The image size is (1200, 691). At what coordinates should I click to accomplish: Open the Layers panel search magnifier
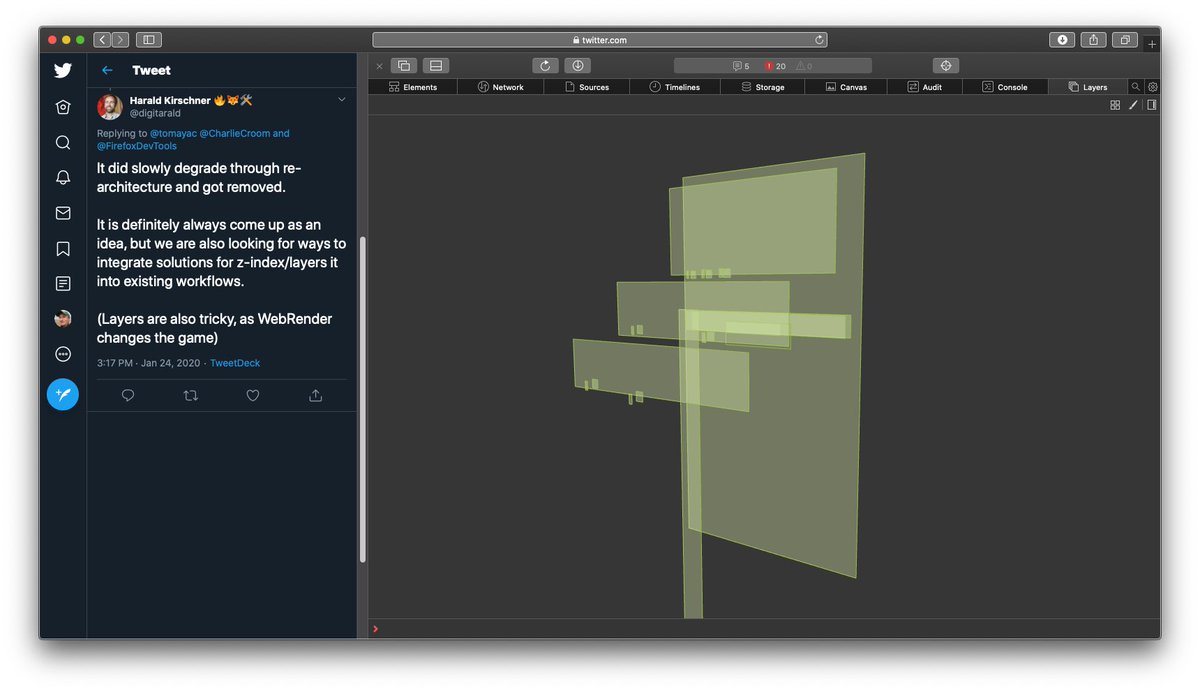click(1137, 87)
